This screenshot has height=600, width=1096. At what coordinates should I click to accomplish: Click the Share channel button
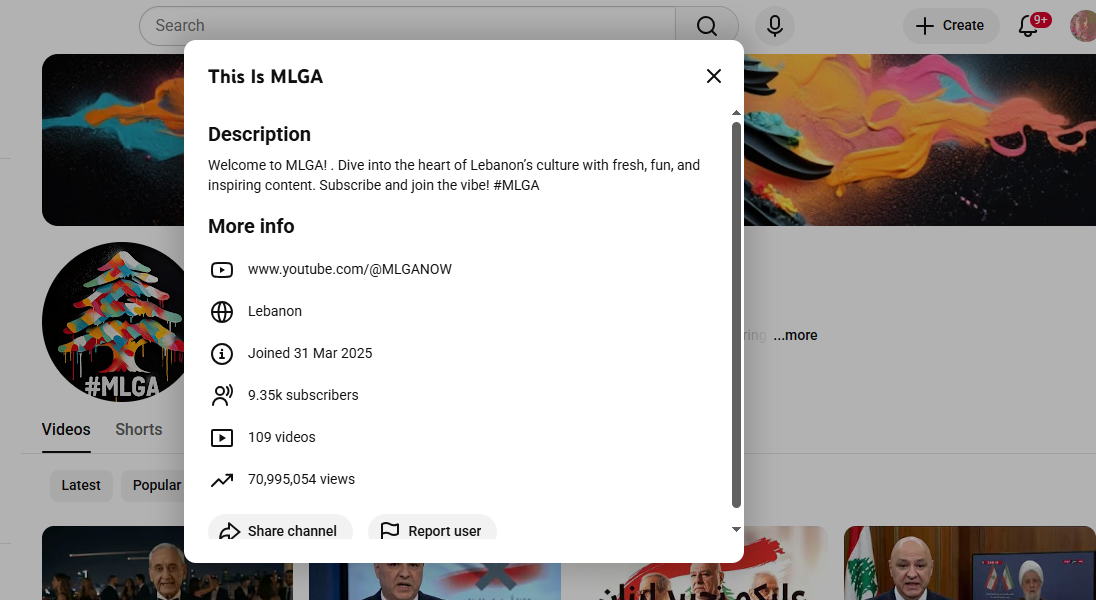pyautogui.click(x=280, y=531)
